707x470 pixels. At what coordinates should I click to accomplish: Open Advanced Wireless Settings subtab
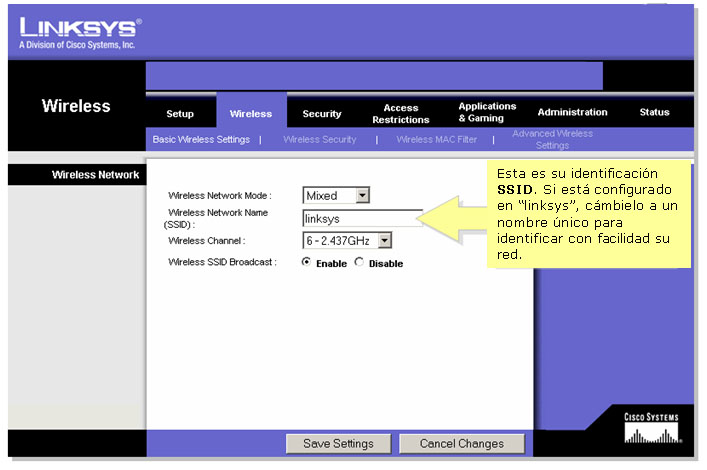click(x=552, y=139)
